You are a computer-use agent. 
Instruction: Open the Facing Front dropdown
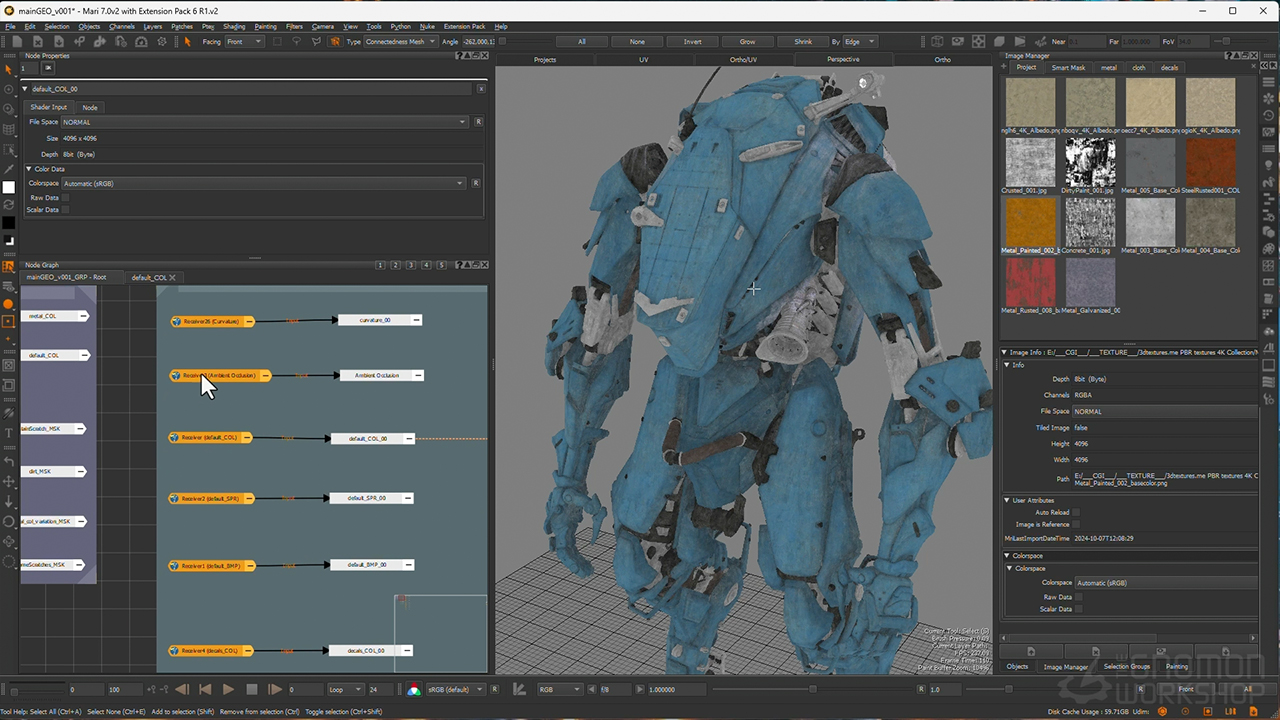[244, 42]
